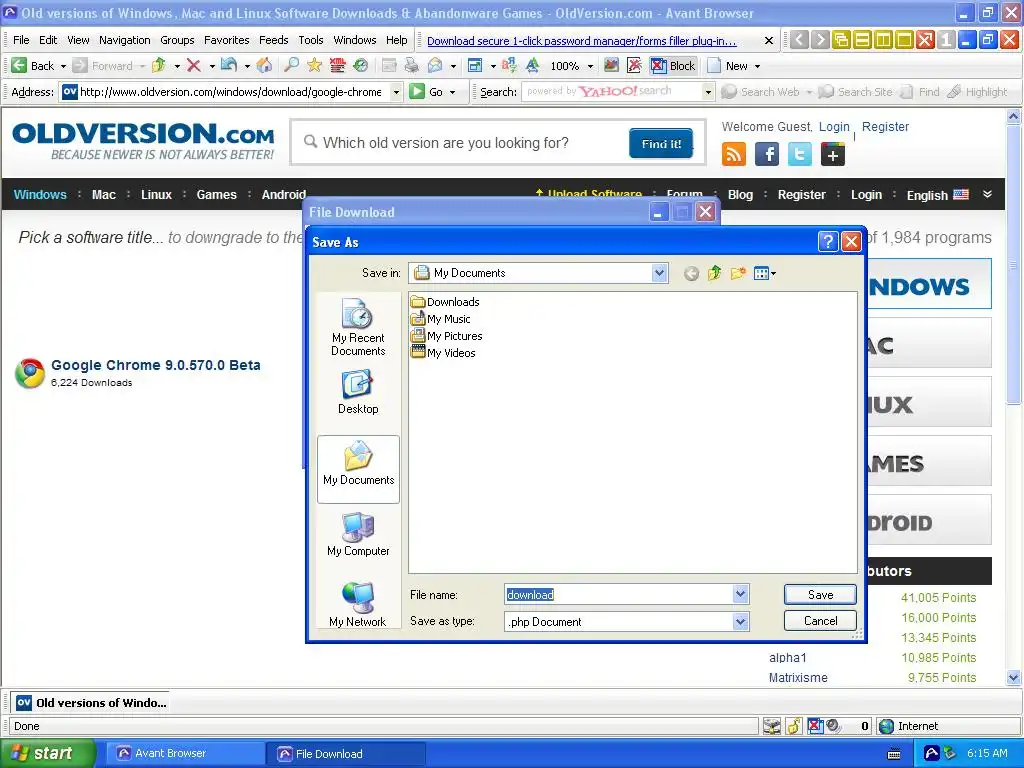Image resolution: width=1024 pixels, height=768 pixels.
Task: Select the Games category tab
Action: pyautogui.click(x=216, y=195)
